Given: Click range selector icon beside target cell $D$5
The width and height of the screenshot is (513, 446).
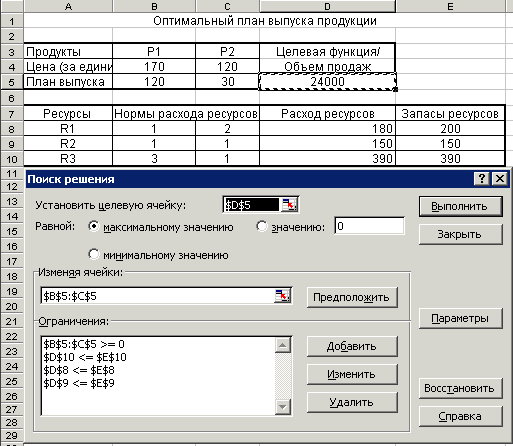Looking at the screenshot, I should [289, 205].
